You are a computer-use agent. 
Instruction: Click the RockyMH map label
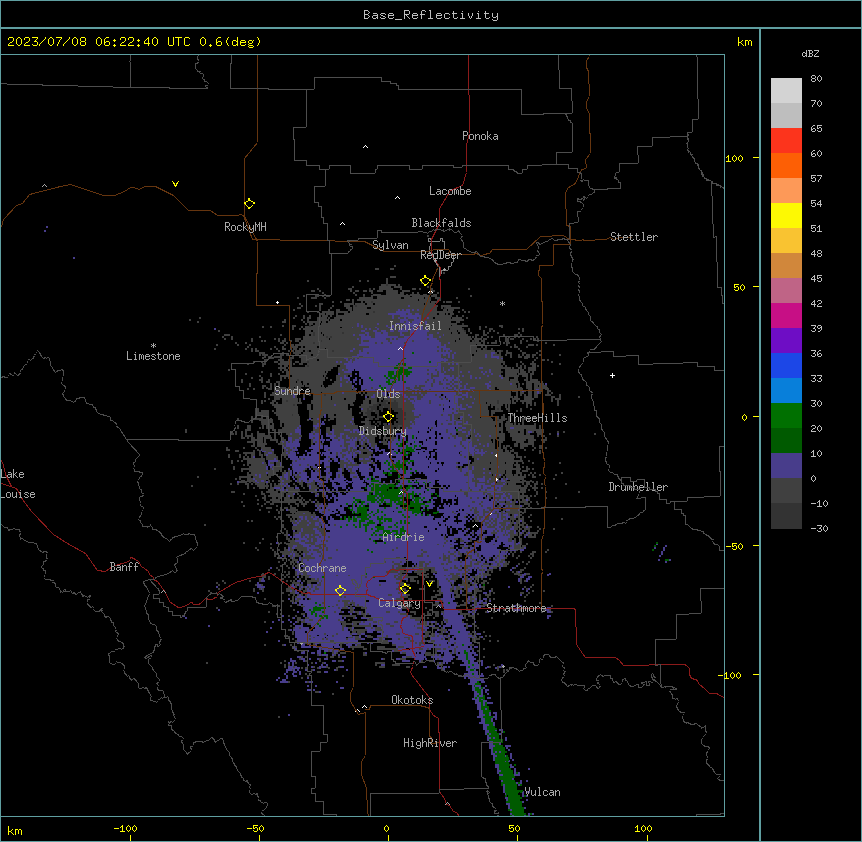click(245, 227)
